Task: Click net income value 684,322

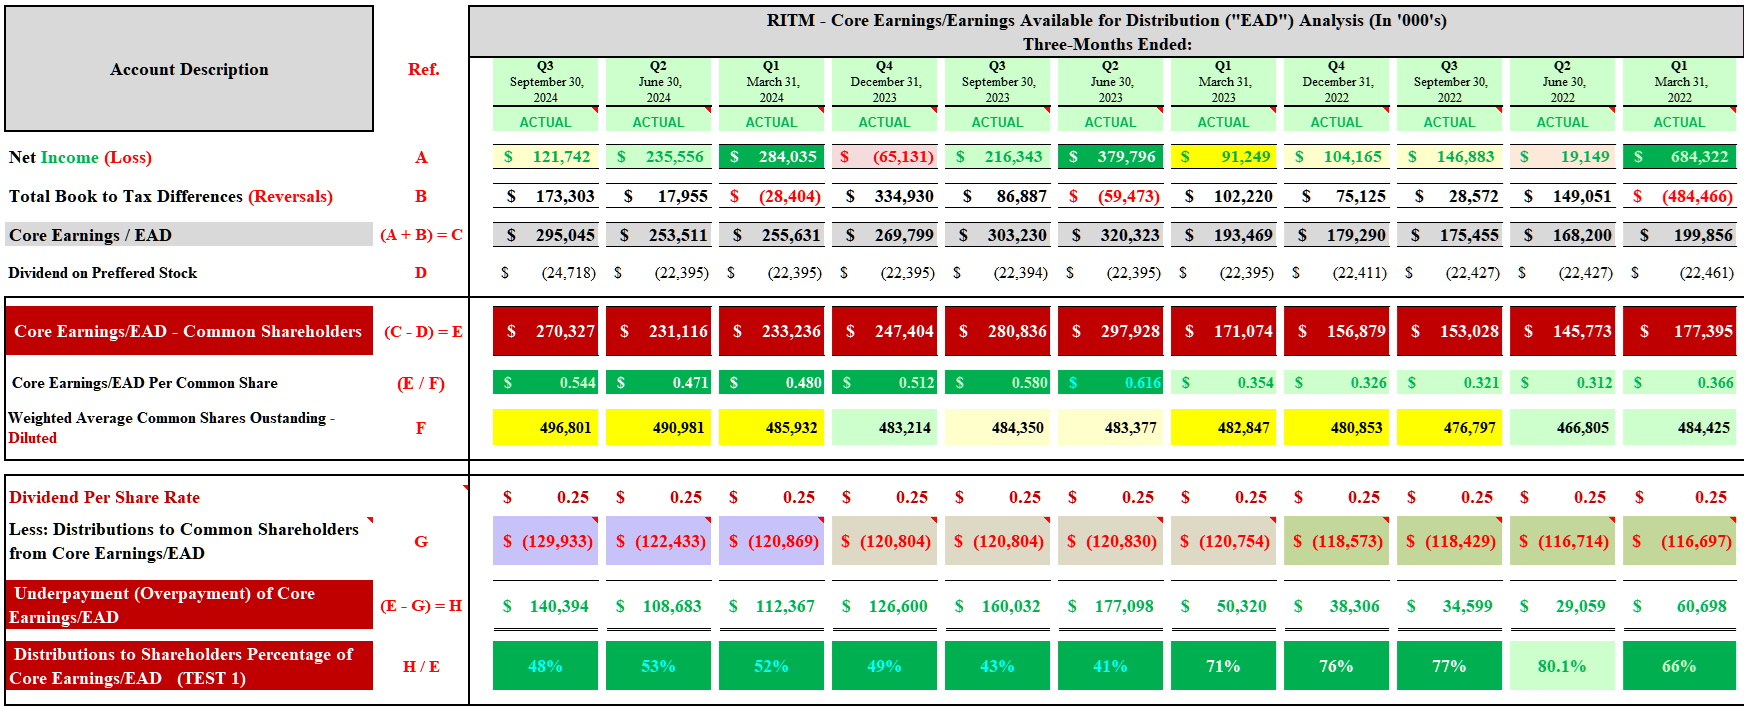Action: 1679,157
